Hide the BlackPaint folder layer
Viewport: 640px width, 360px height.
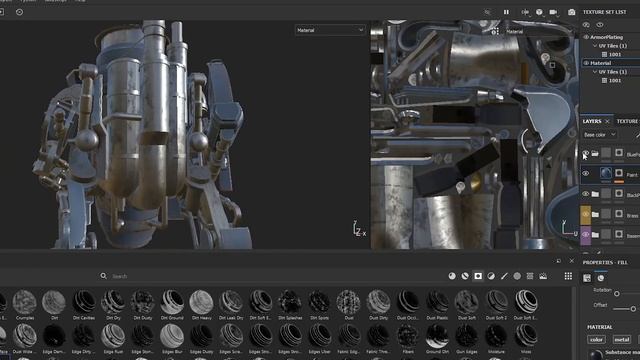(585, 194)
